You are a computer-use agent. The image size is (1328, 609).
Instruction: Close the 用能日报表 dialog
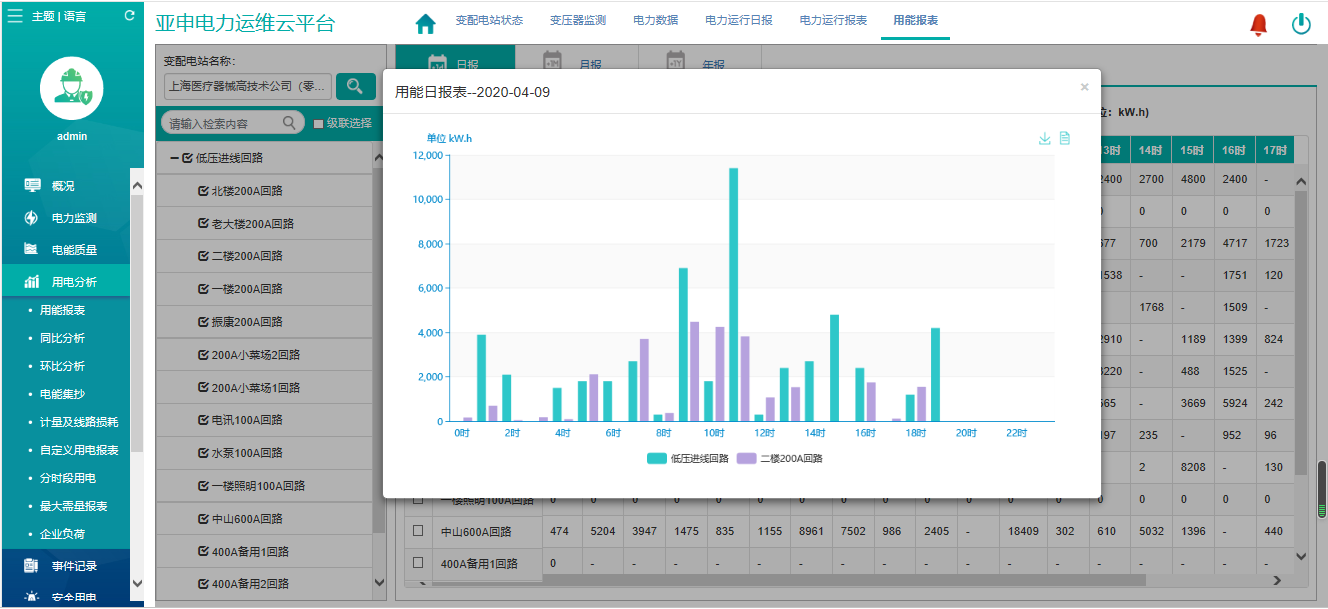point(1084,87)
